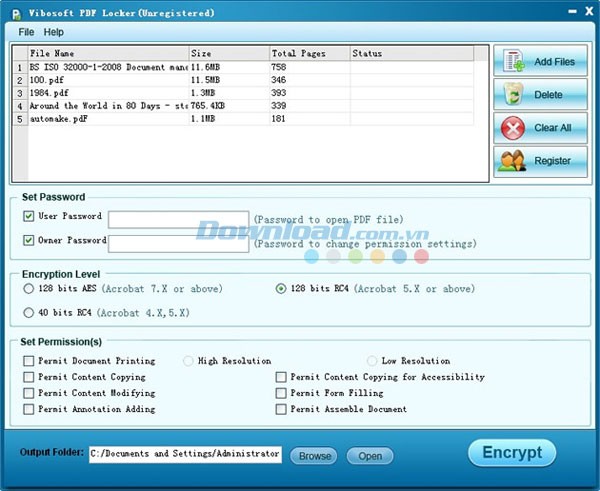Select 128 bits AES encryption
This screenshot has height=491, width=600.
pos(29,289)
